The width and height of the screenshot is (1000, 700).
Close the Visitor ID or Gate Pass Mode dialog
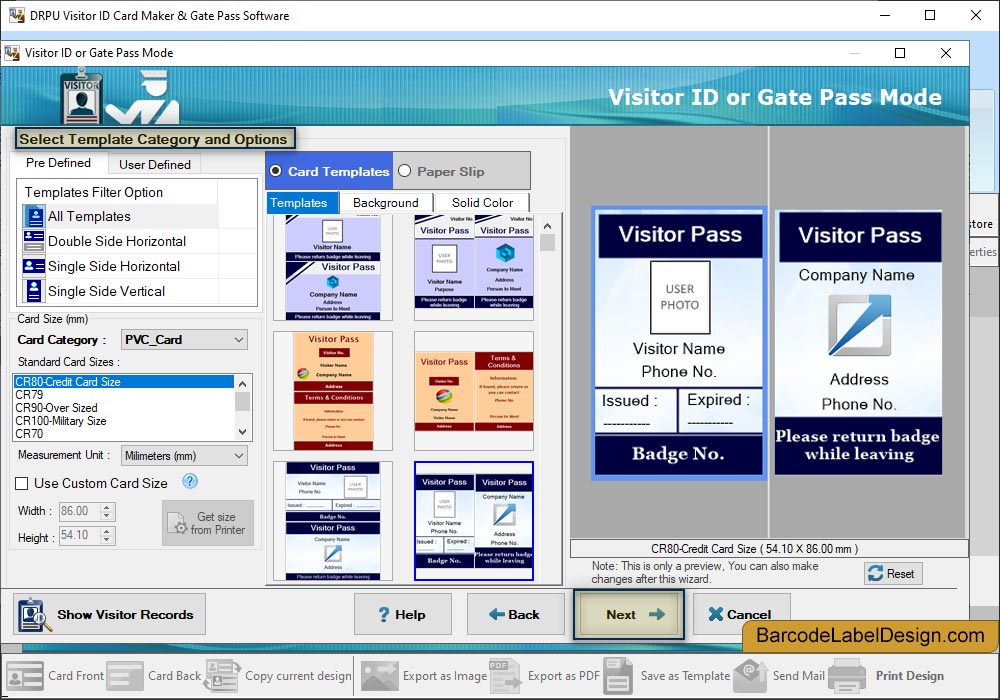946,53
